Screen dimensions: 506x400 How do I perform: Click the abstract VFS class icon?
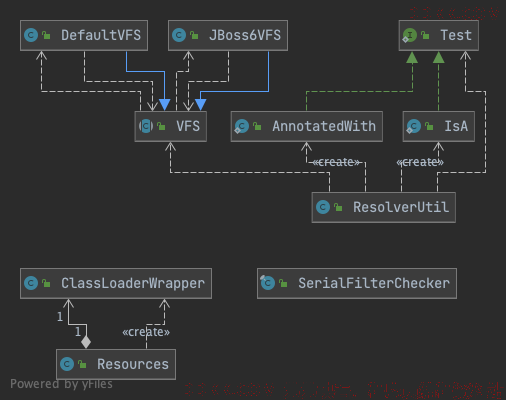pos(146,126)
